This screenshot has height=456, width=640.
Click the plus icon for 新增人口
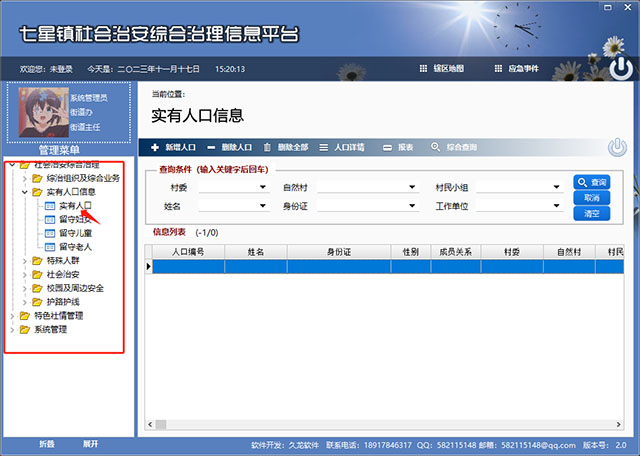click(155, 147)
